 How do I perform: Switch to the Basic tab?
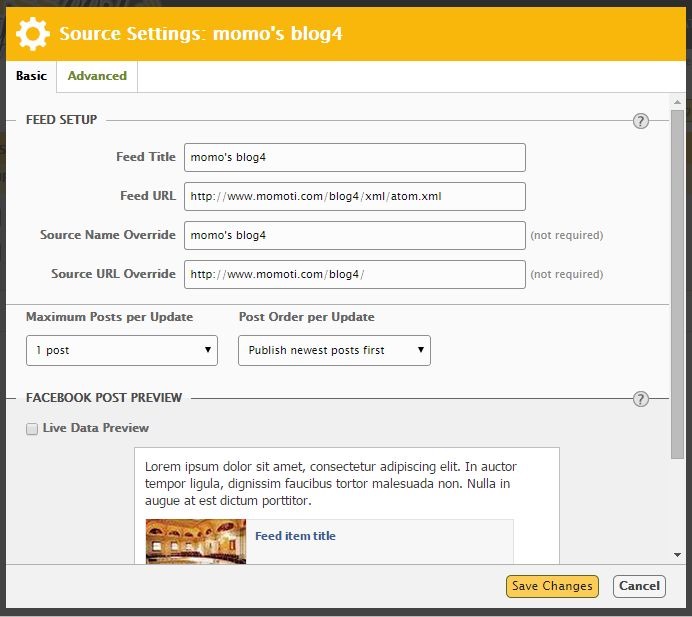(x=31, y=76)
